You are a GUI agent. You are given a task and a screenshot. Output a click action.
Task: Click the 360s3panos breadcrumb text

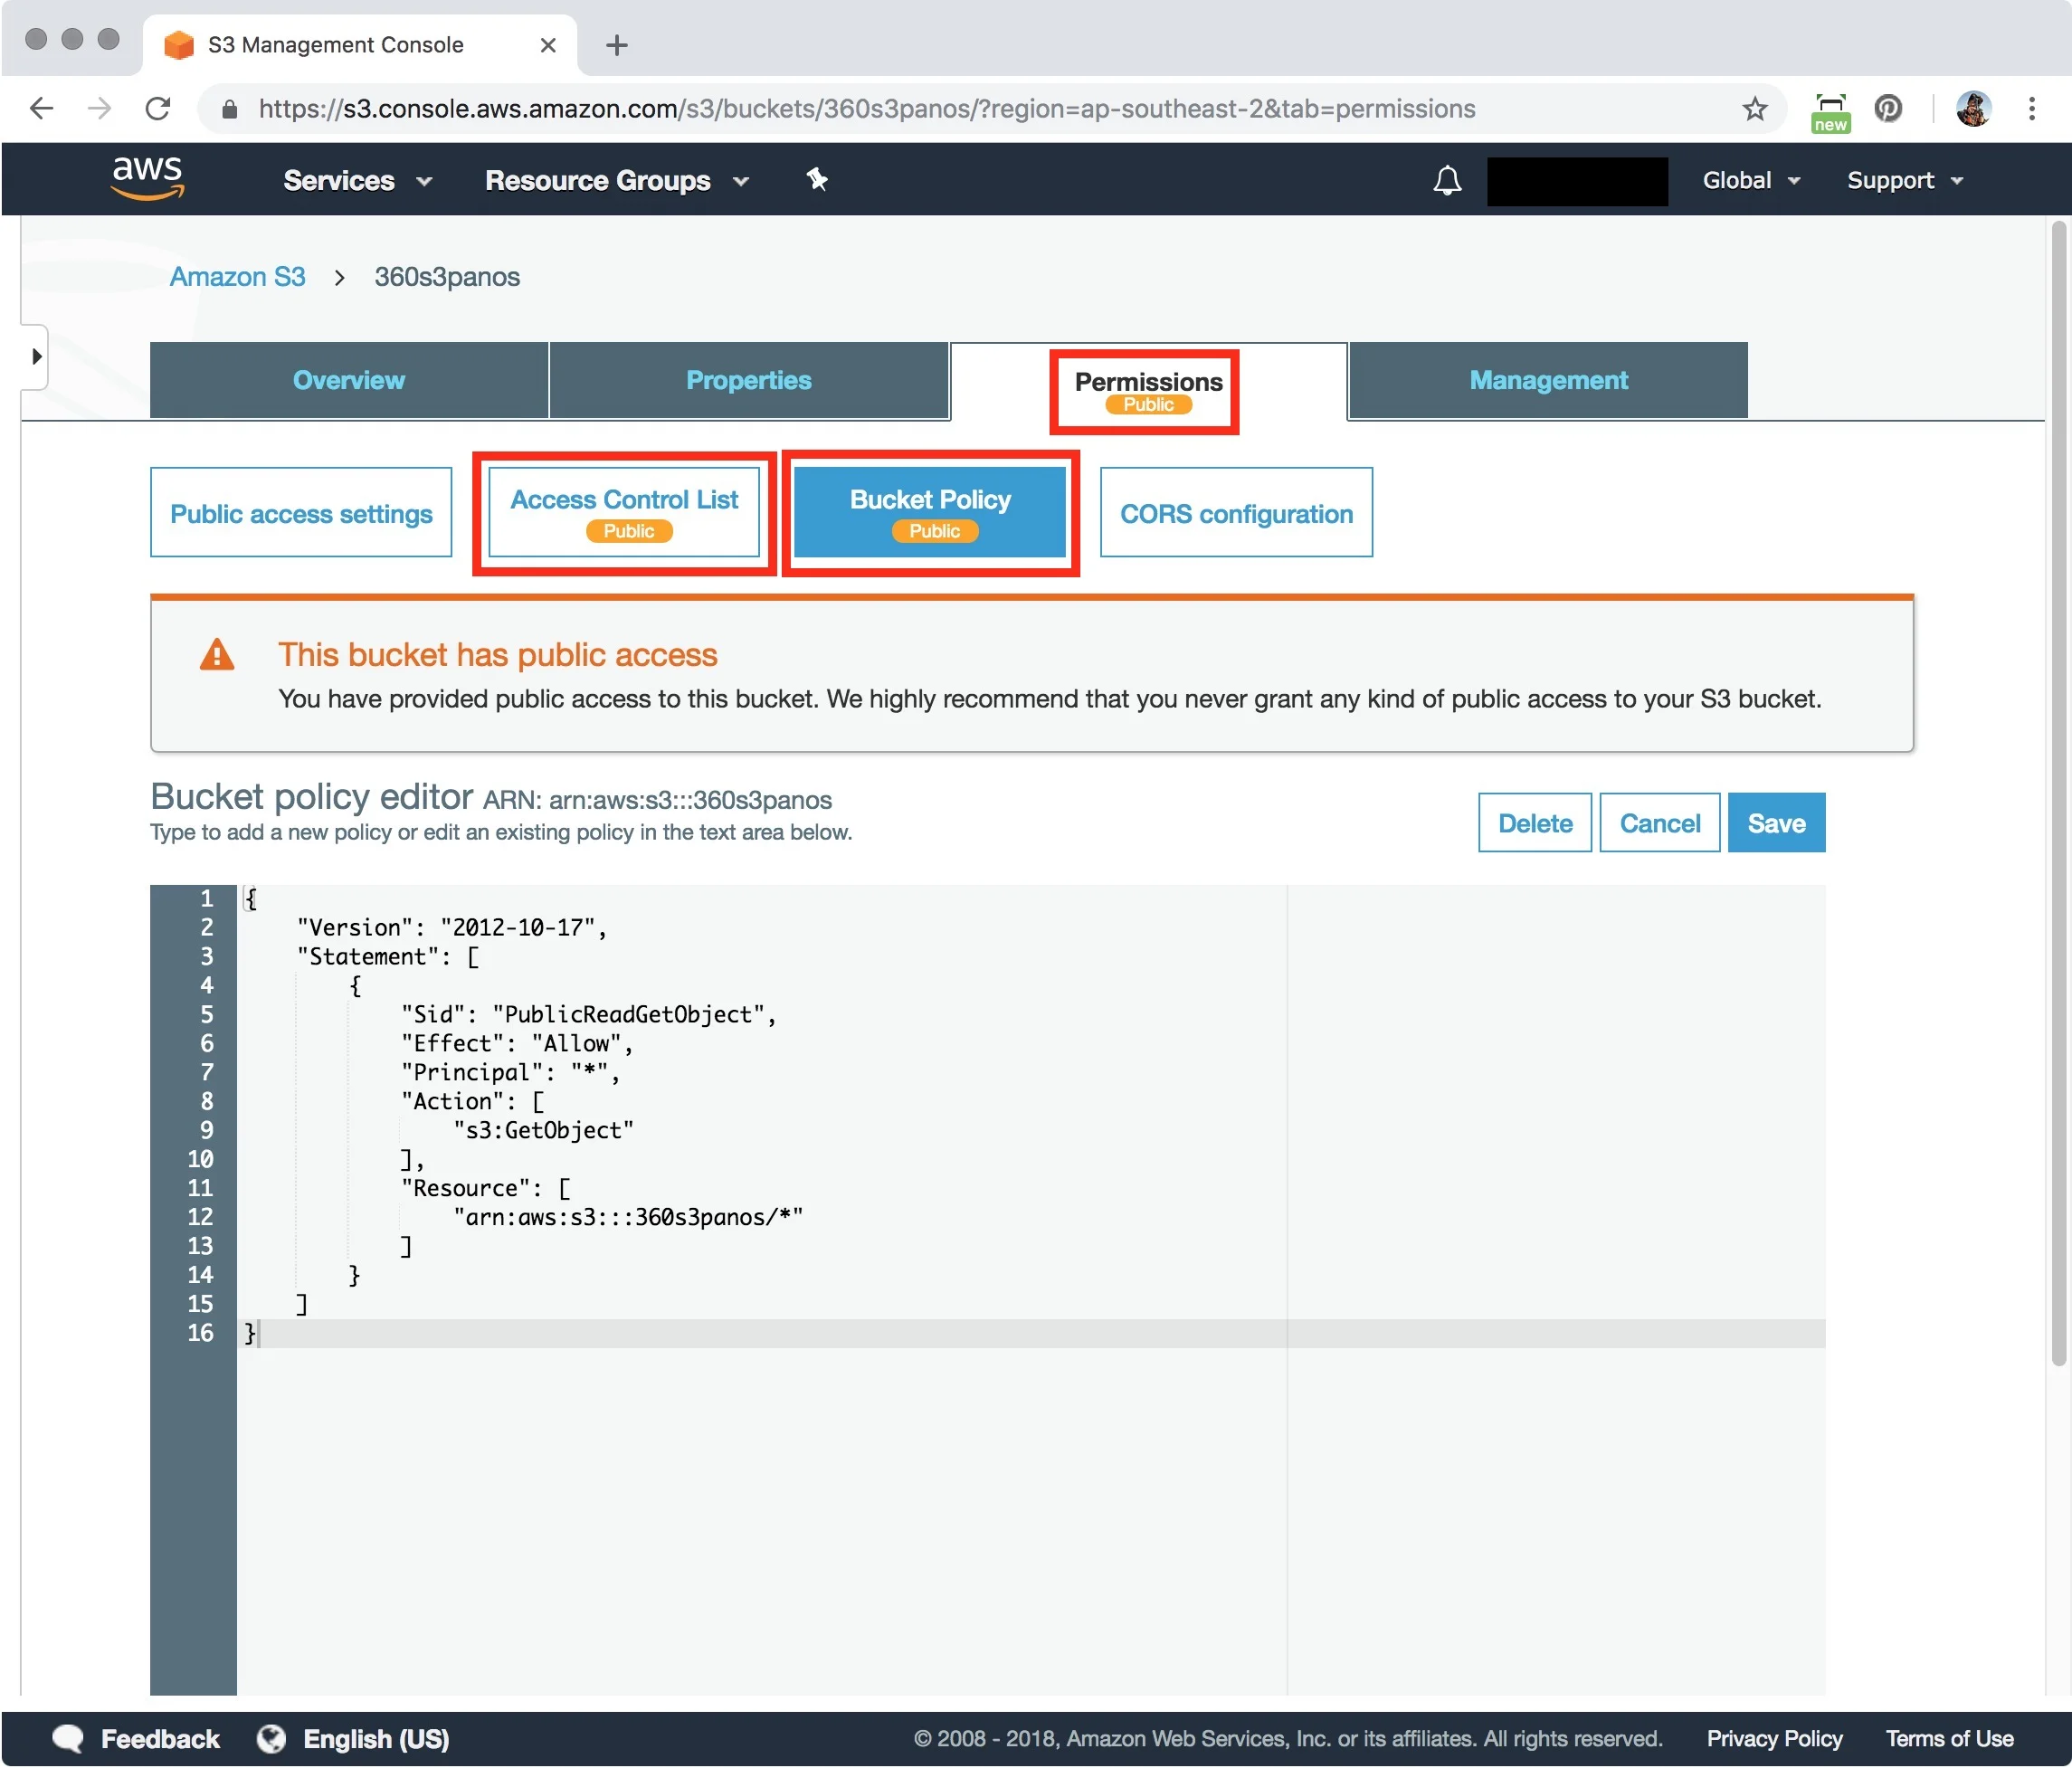tap(447, 276)
